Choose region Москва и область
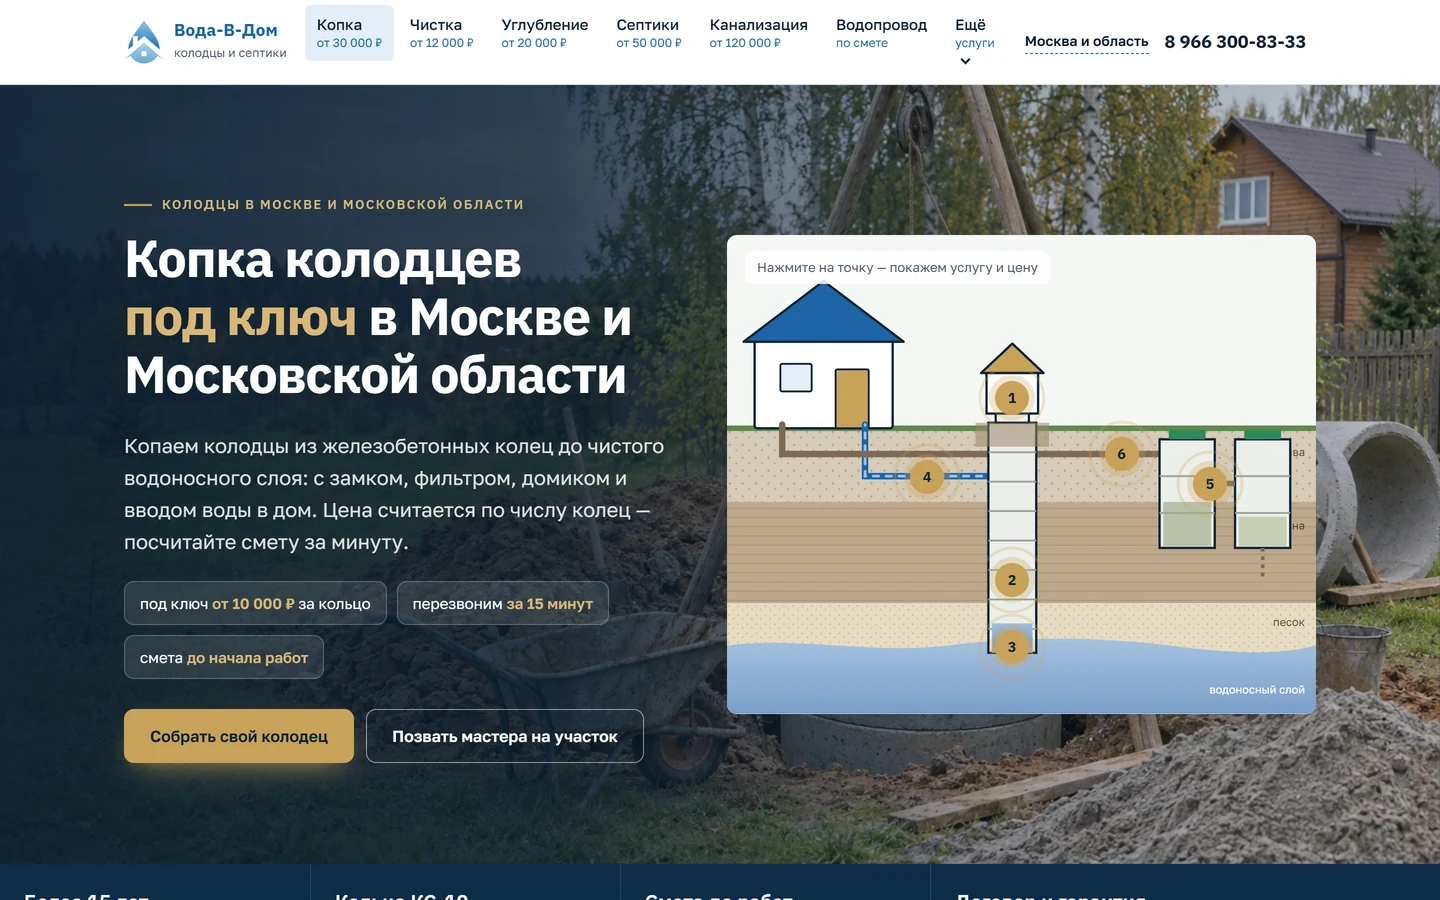 tap(1086, 42)
